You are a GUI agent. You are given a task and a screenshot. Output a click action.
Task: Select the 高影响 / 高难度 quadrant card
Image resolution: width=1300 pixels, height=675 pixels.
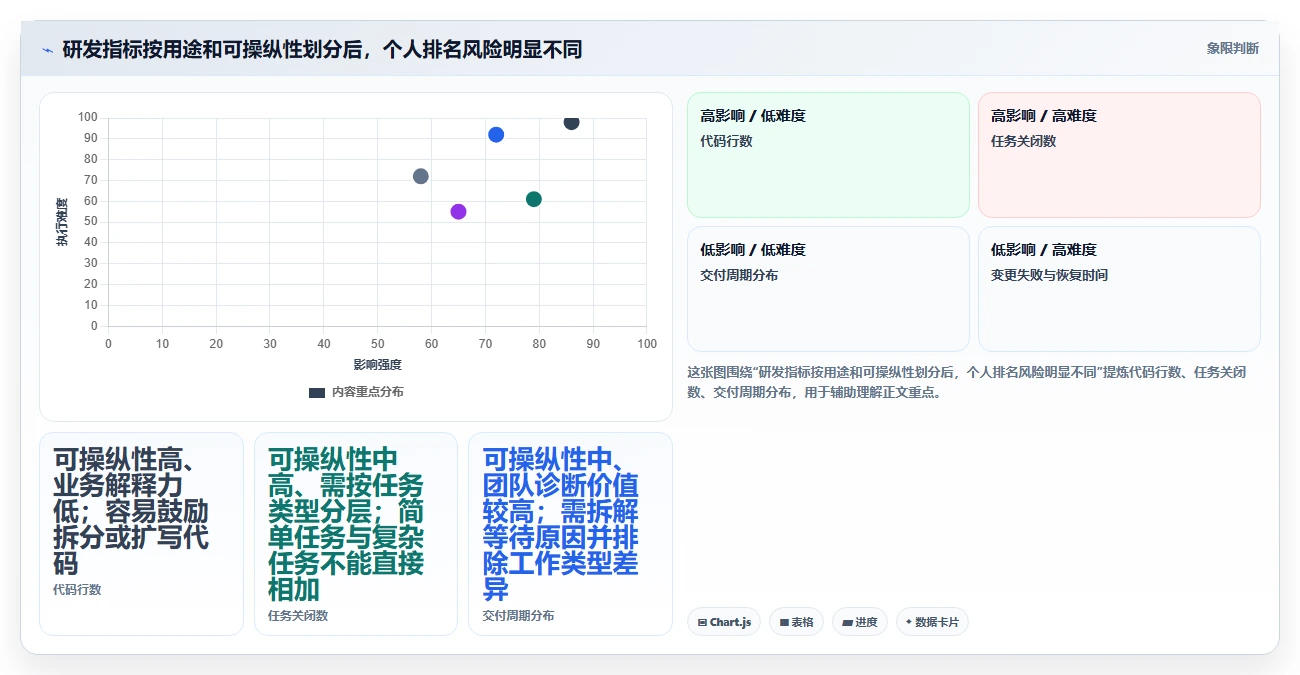point(1119,155)
